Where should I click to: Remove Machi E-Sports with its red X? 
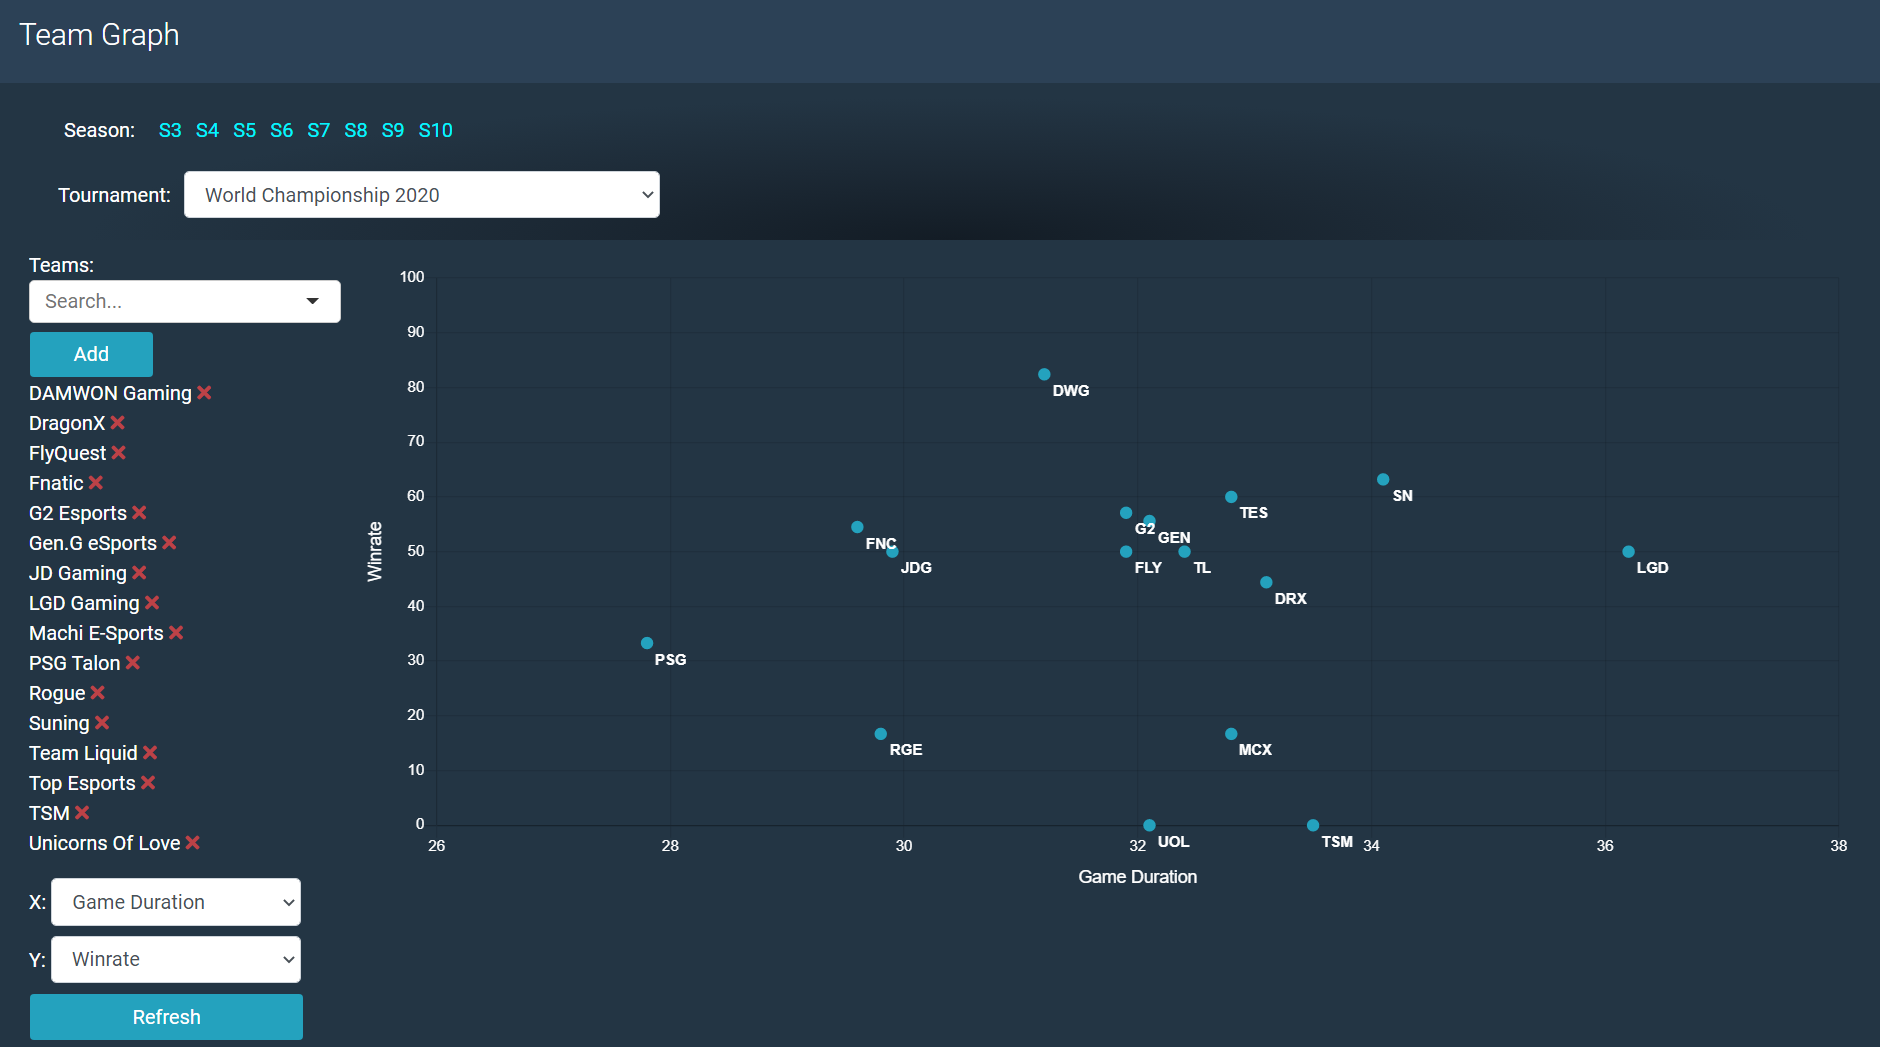[x=176, y=633]
